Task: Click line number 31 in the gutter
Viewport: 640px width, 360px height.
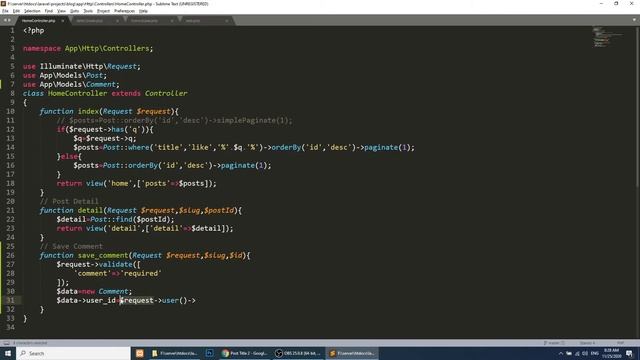Action: coord(10,300)
